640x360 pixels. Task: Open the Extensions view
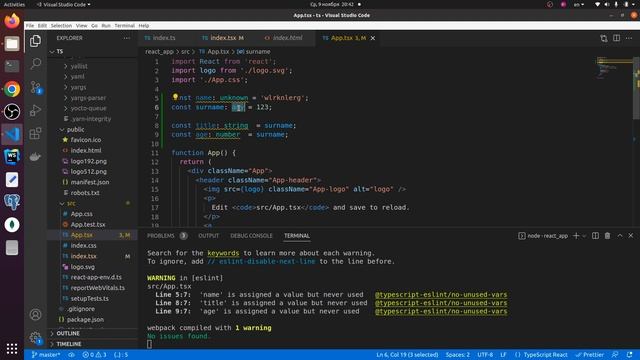click(36, 133)
